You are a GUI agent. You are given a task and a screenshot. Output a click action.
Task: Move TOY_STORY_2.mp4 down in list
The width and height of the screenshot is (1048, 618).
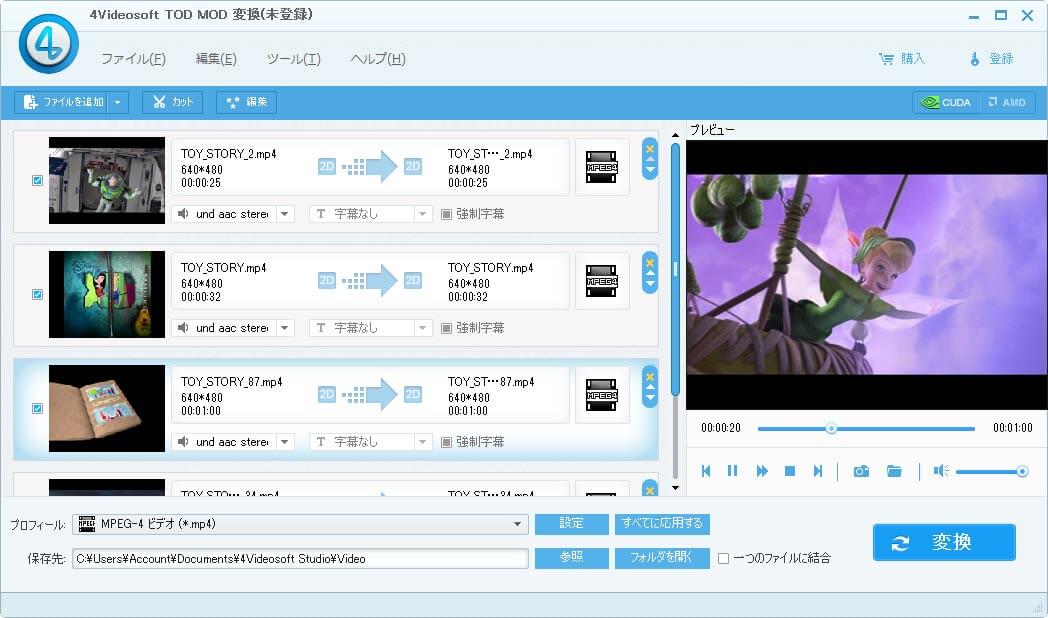(650, 170)
